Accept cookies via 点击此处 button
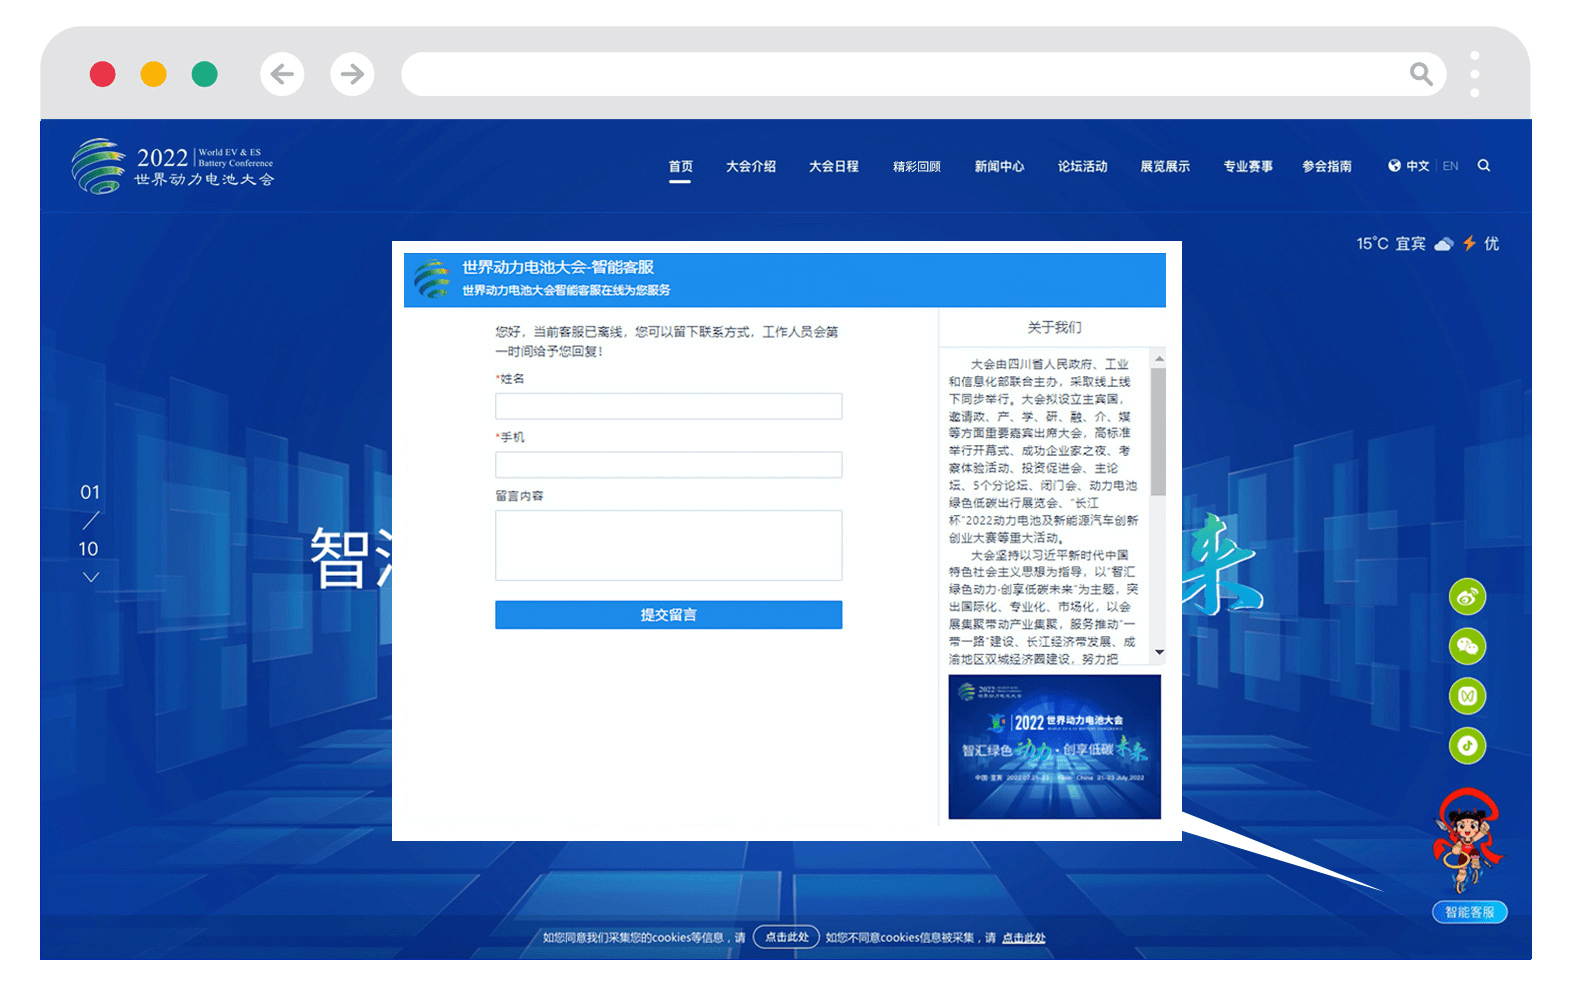Viewport: 1570px width, 994px height. (786, 937)
